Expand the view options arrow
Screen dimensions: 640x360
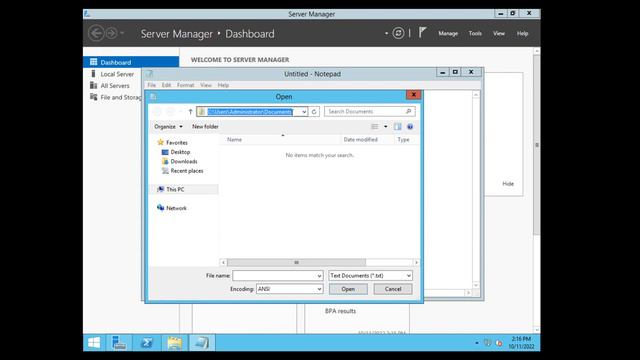click(x=385, y=127)
